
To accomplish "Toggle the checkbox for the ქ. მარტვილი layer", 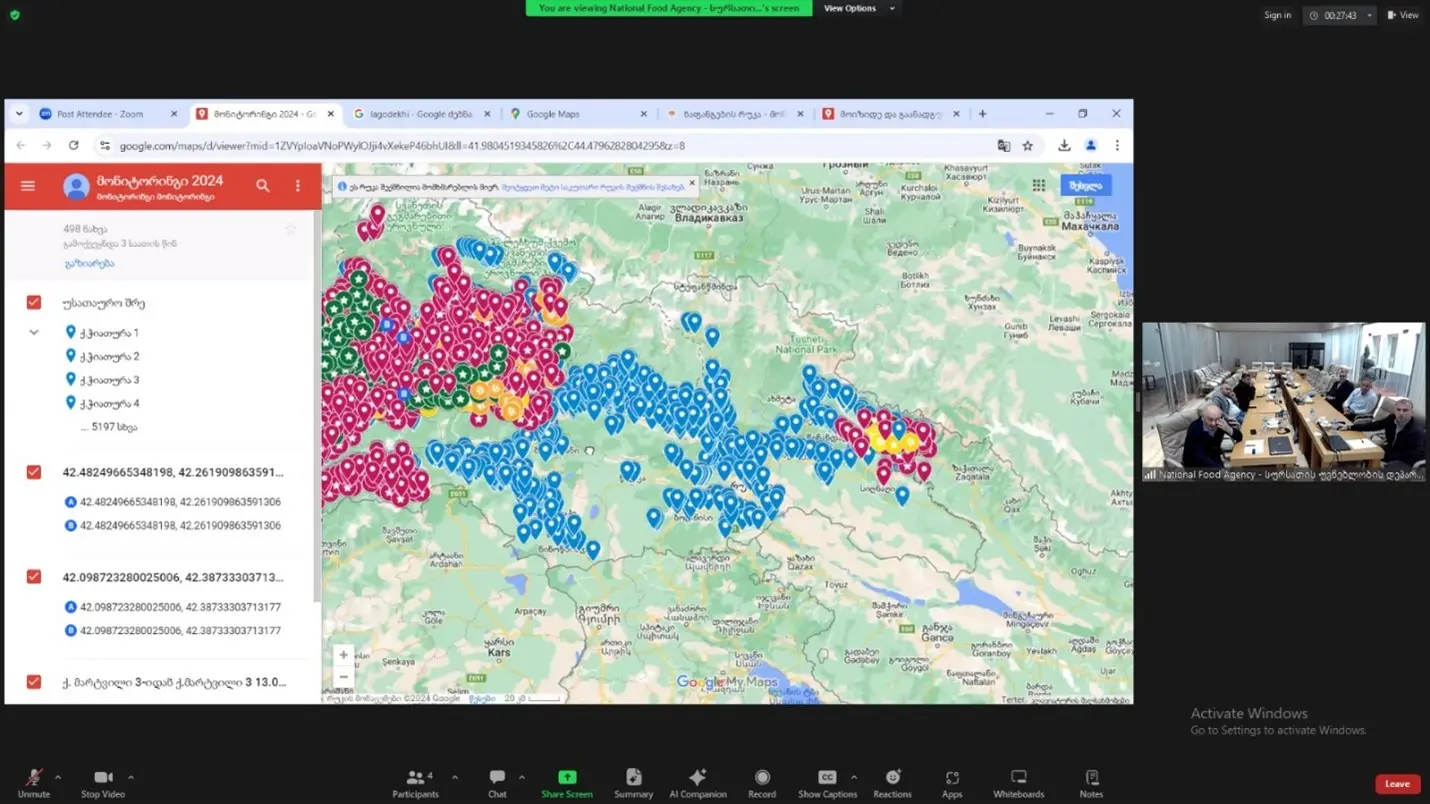I will [34, 682].
